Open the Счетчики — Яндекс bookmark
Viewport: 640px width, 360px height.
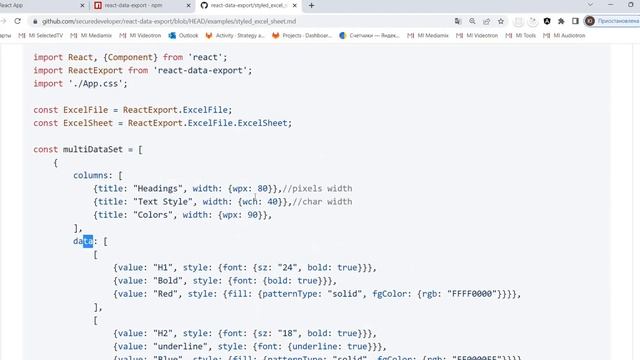(370, 36)
